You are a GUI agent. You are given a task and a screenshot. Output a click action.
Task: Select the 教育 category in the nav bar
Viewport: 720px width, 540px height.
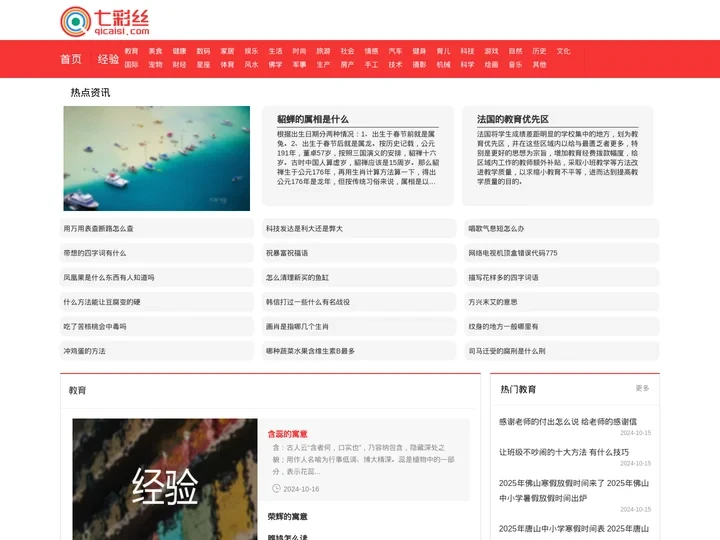(x=131, y=51)
